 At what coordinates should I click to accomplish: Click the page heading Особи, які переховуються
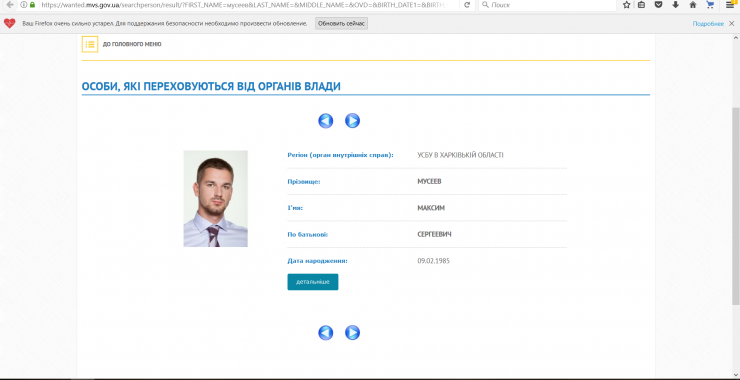[x=211, y=86]
